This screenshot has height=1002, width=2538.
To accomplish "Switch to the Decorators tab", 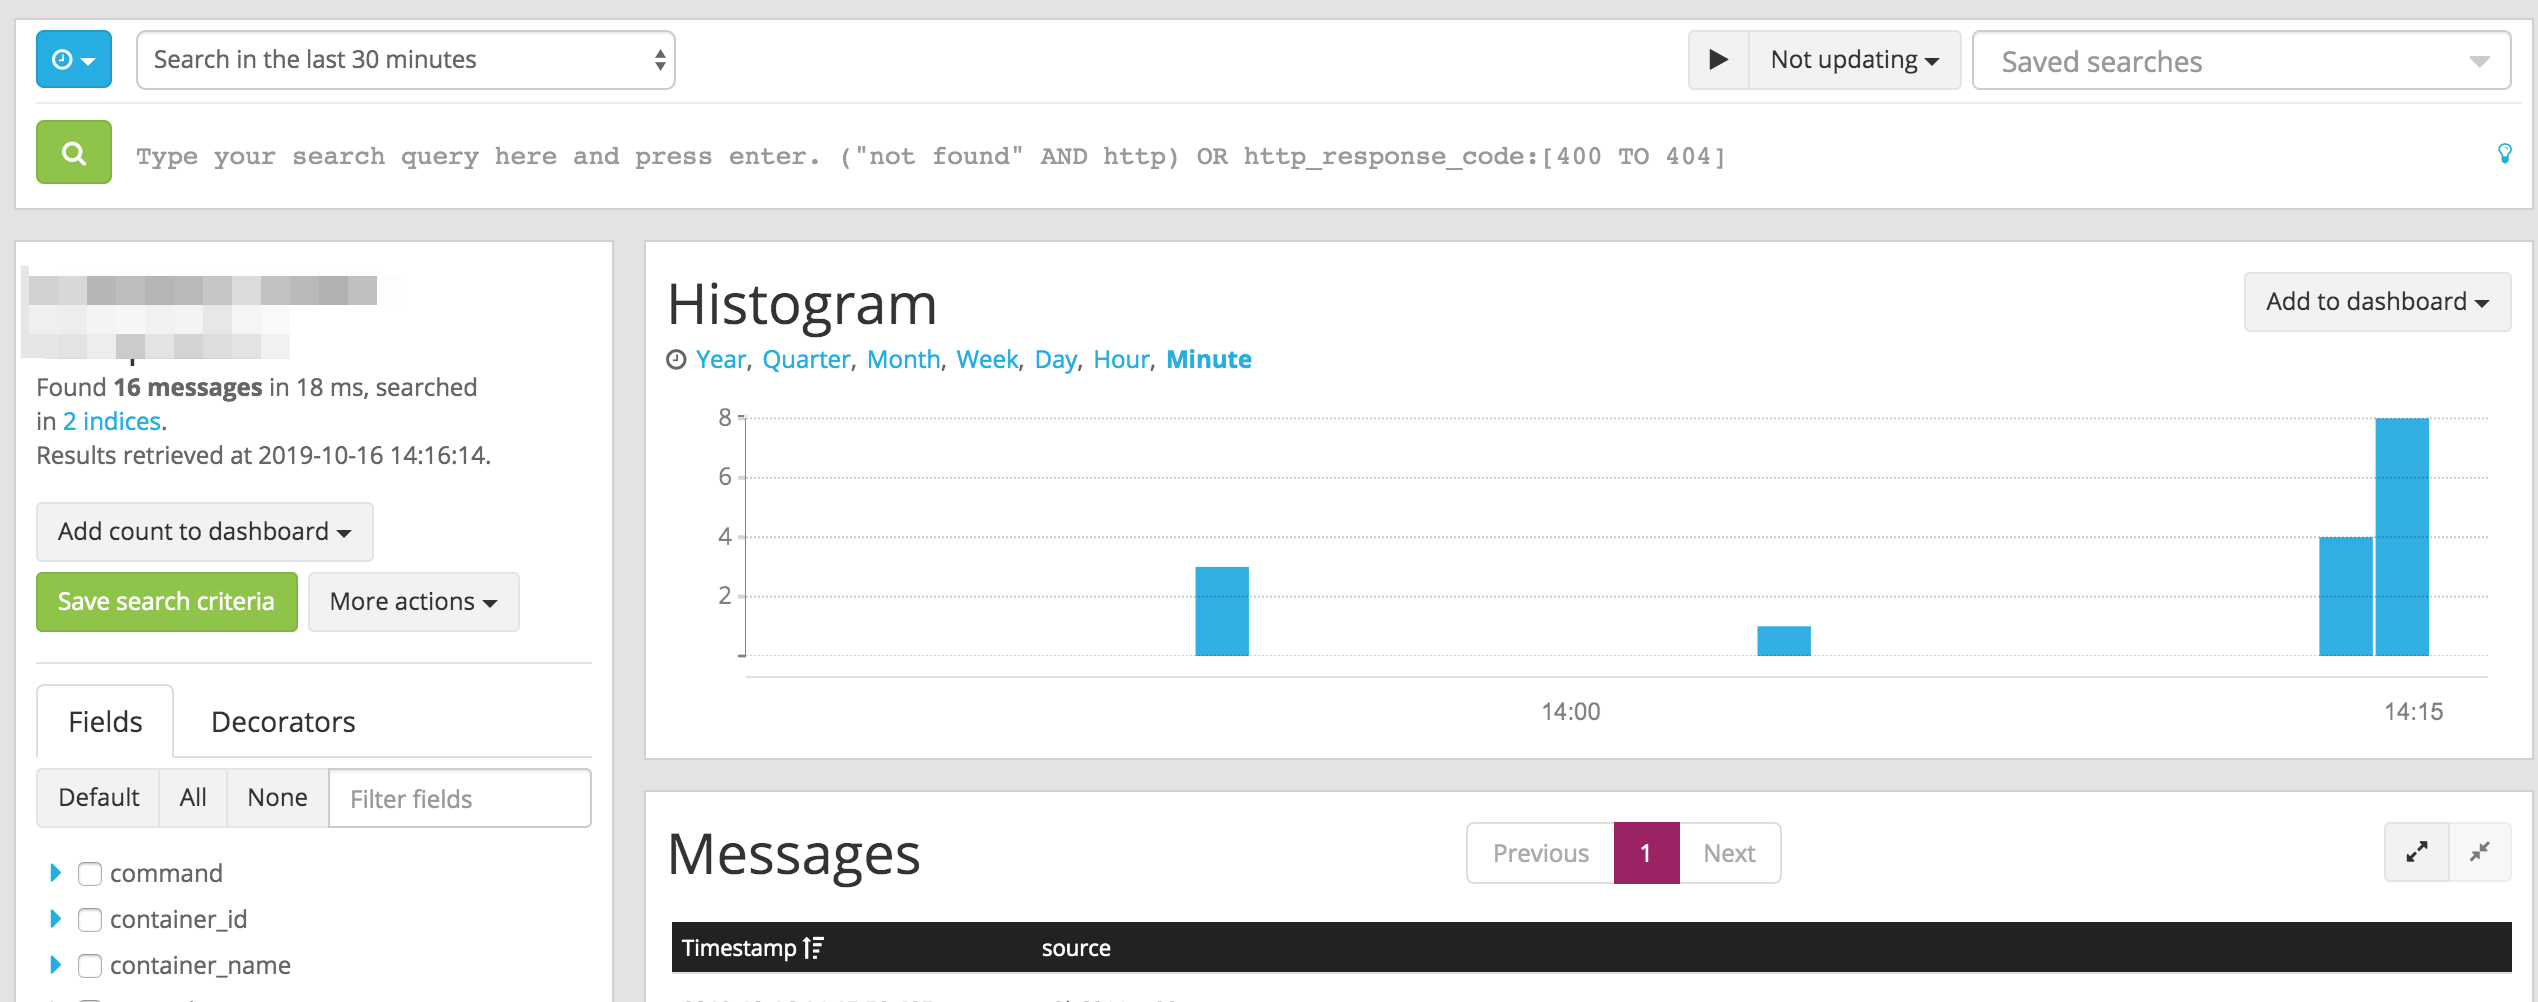I will tap(283, 721).
